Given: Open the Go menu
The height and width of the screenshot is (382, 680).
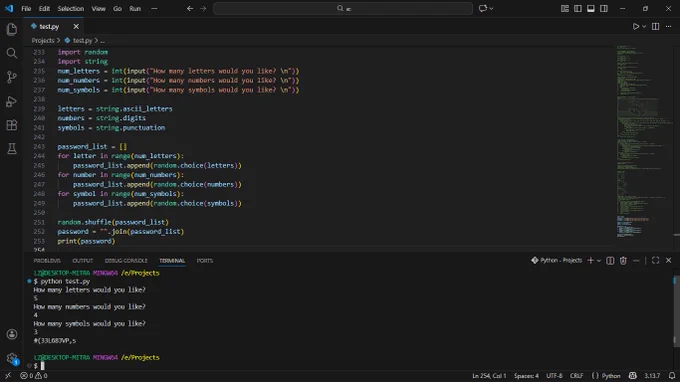Looking at the screenshot, I should [x=117, y=9].
